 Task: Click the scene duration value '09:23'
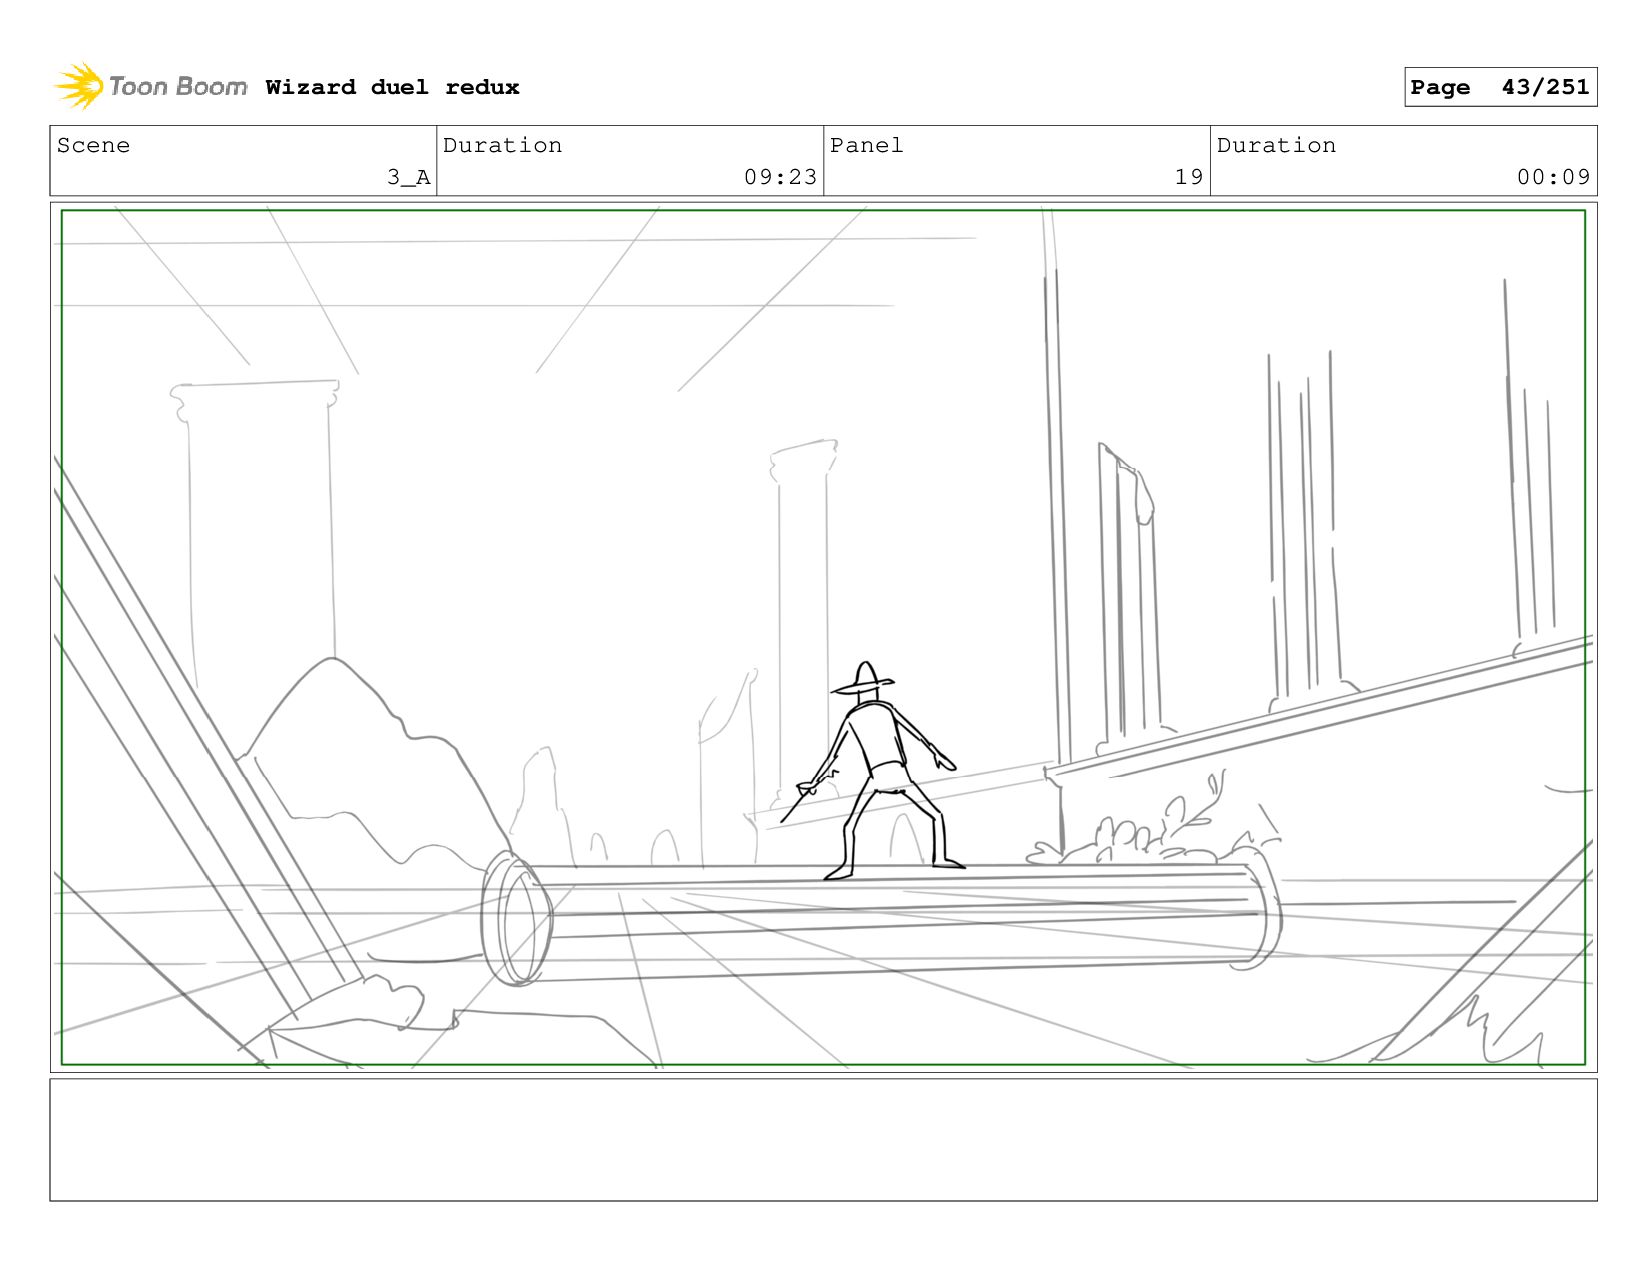tap(780, 177)
